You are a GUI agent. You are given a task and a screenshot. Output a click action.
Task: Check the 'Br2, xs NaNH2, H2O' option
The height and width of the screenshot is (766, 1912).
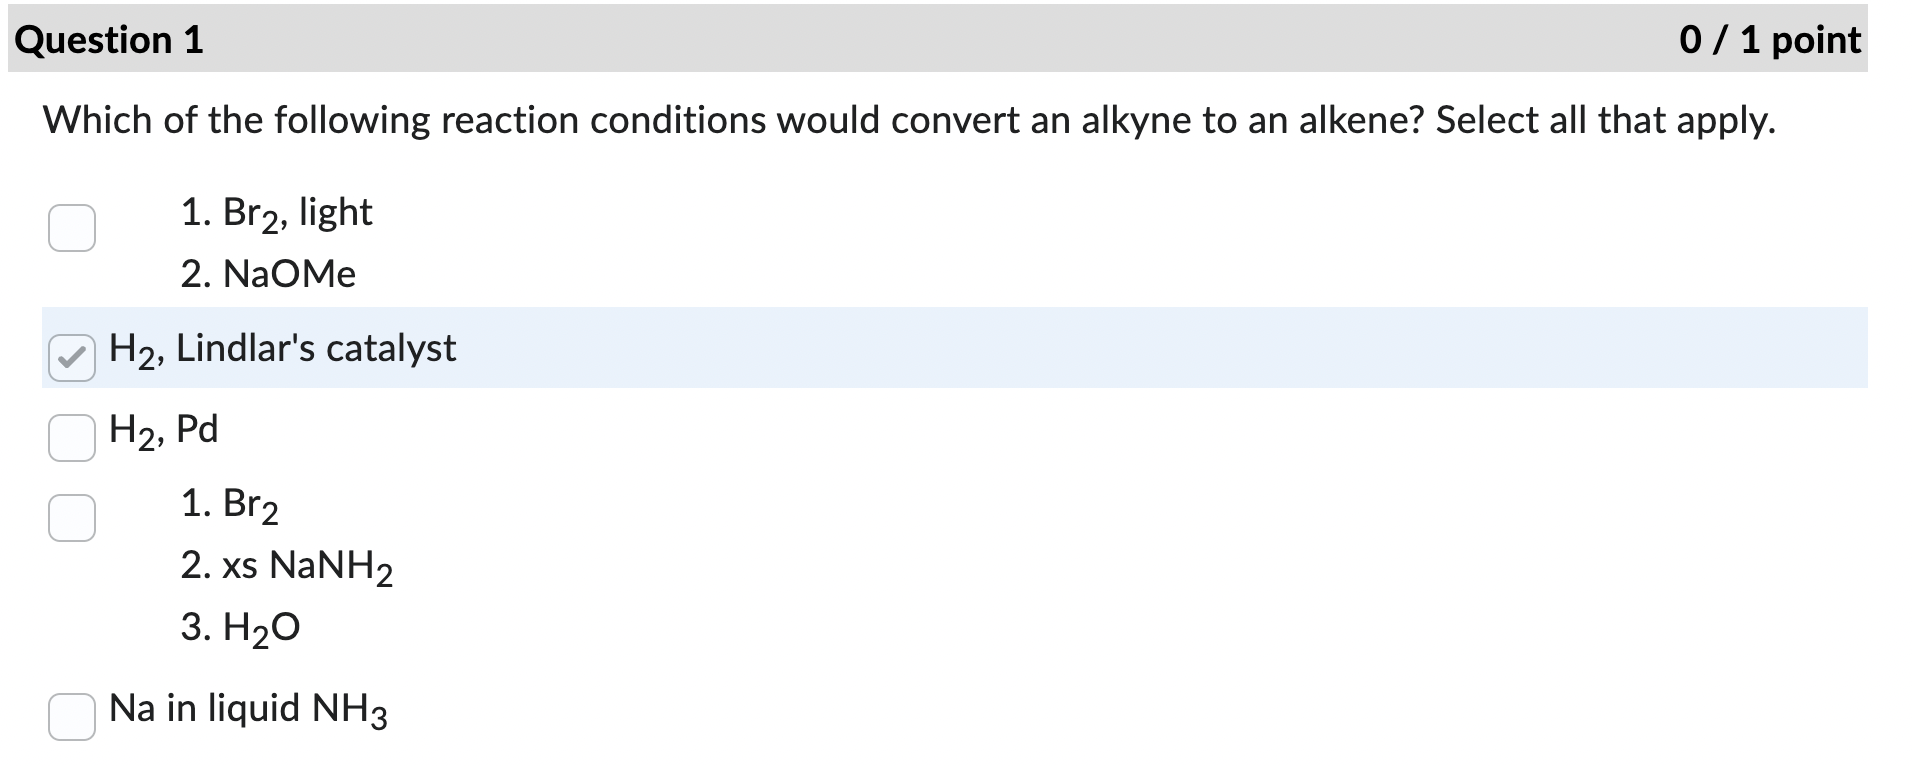71,517
